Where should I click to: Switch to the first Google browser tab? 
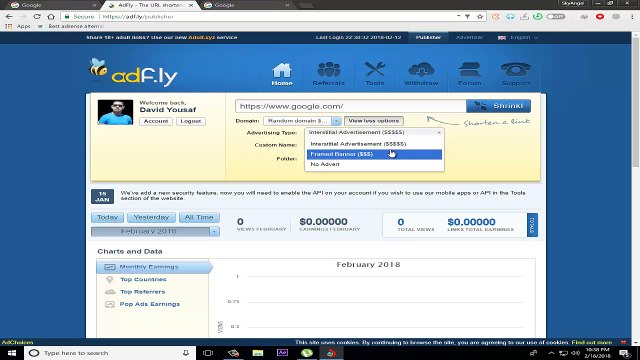[x=53, y=5]
